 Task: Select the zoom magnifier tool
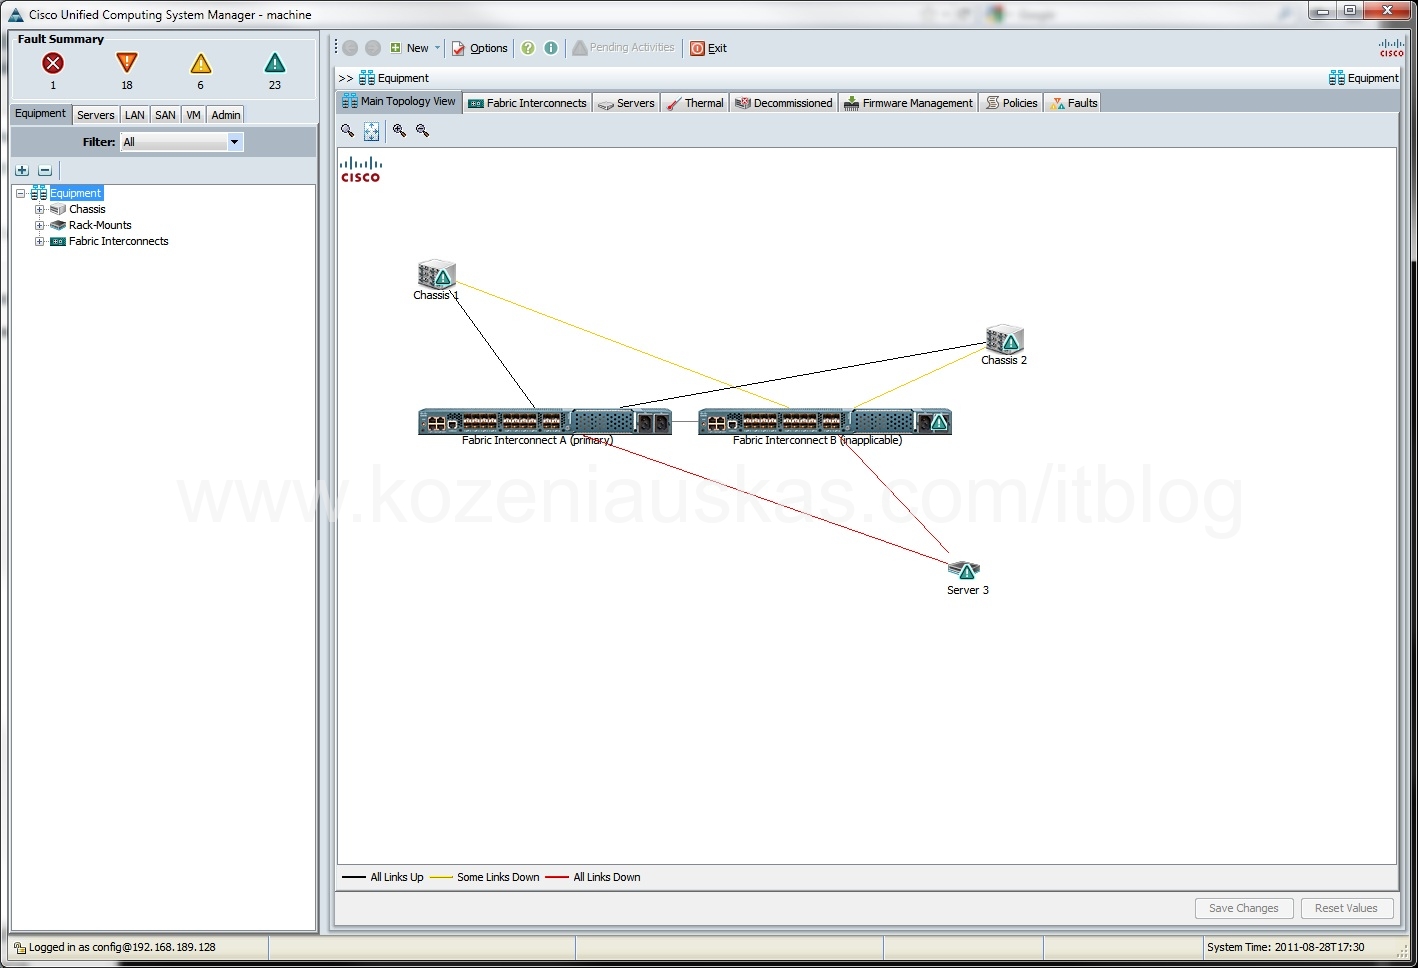tap(348, 131)
